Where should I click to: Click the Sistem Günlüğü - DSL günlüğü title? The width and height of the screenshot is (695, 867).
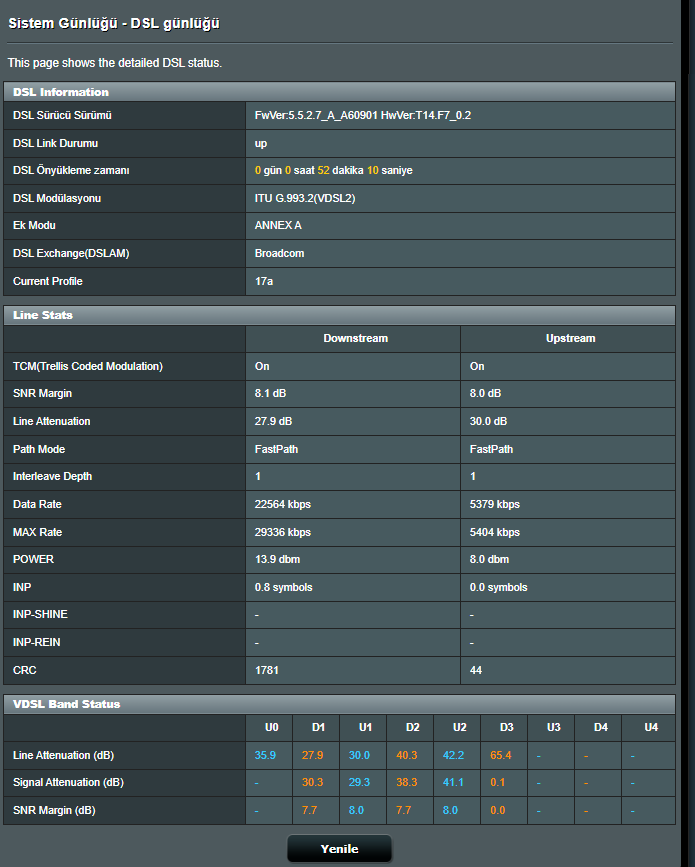(x=114, y=23)
